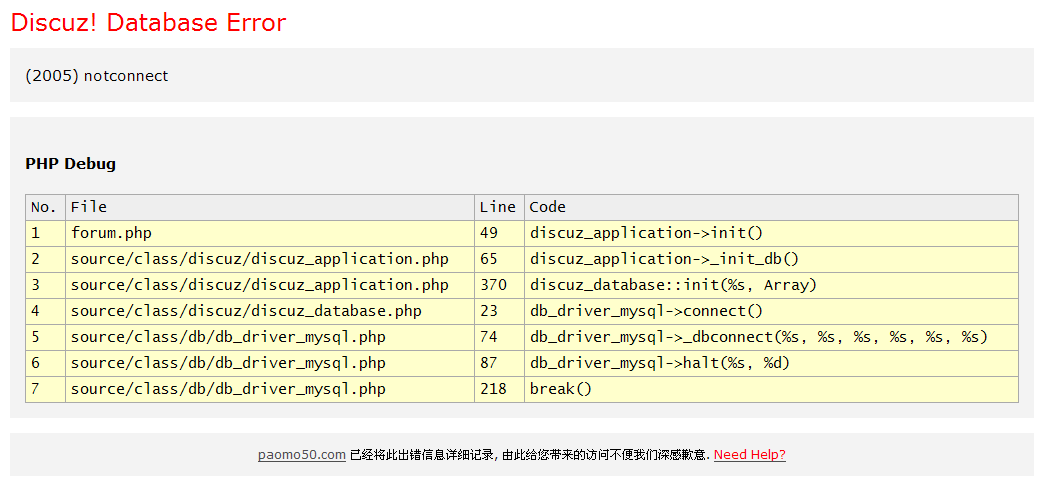This screenshot has width=1053, height=494.
Task: Click the Chinese error-logged apology text
Action: 530,454
